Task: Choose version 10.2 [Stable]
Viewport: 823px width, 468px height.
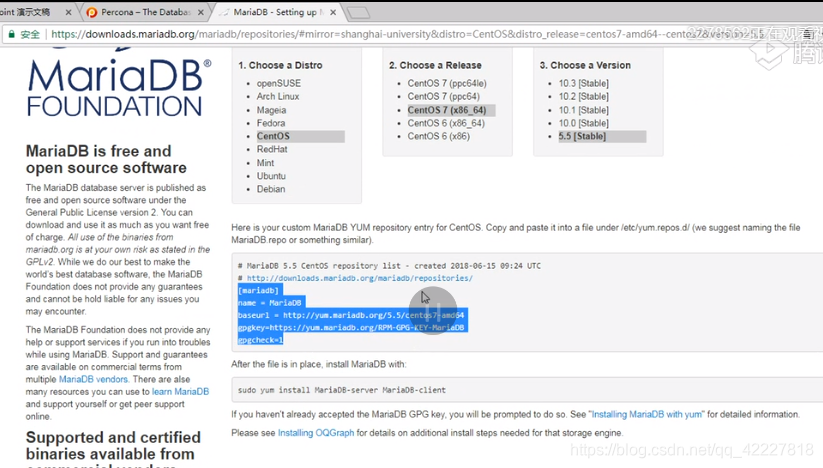Action: point(583,97)
